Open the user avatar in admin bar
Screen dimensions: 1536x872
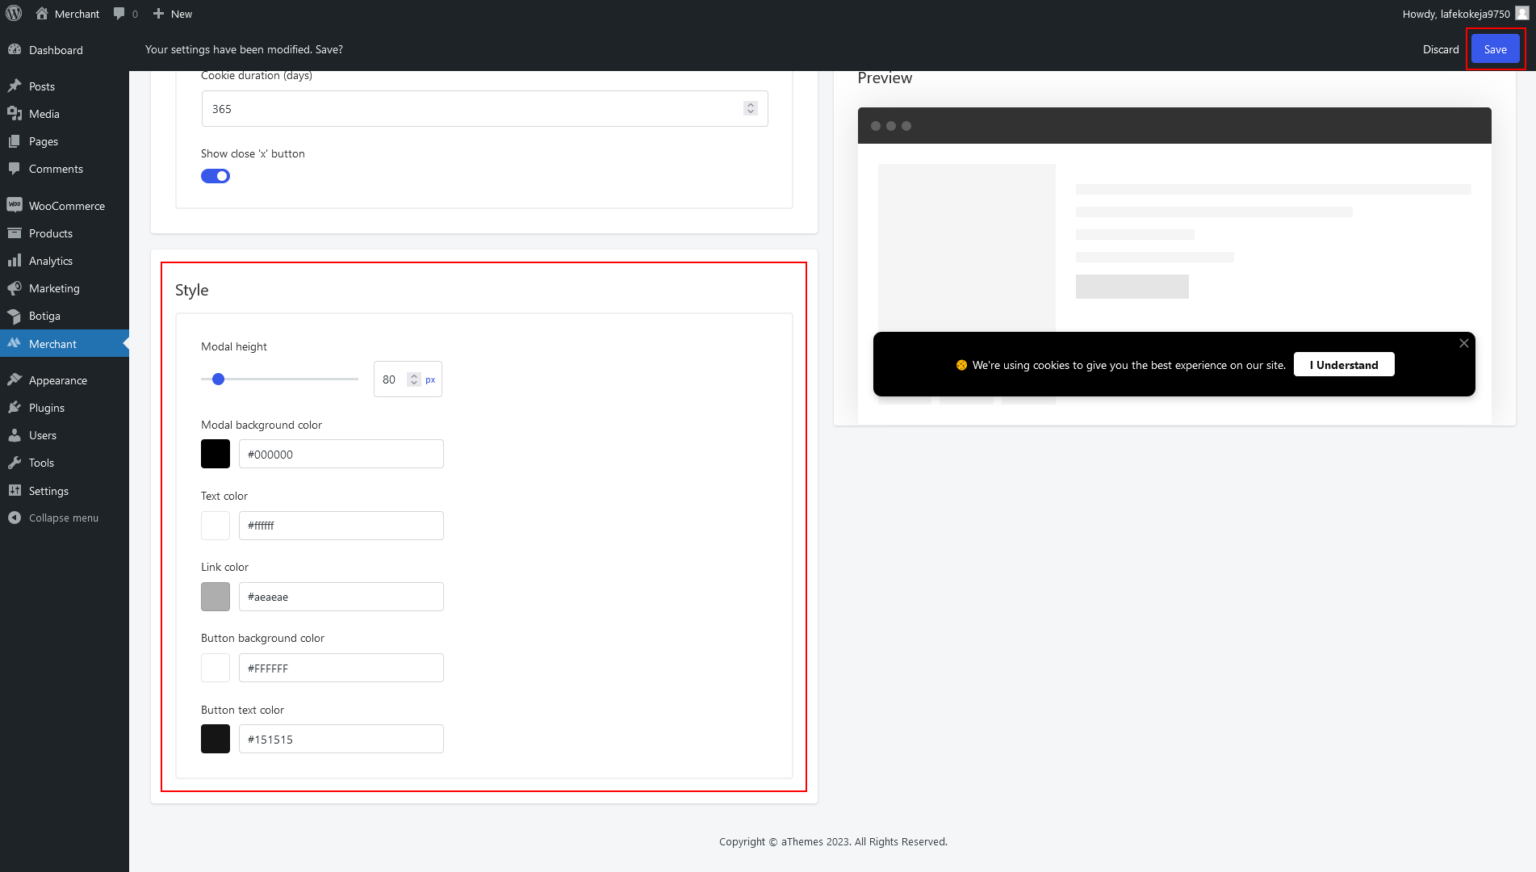[x=1522, y=13]
